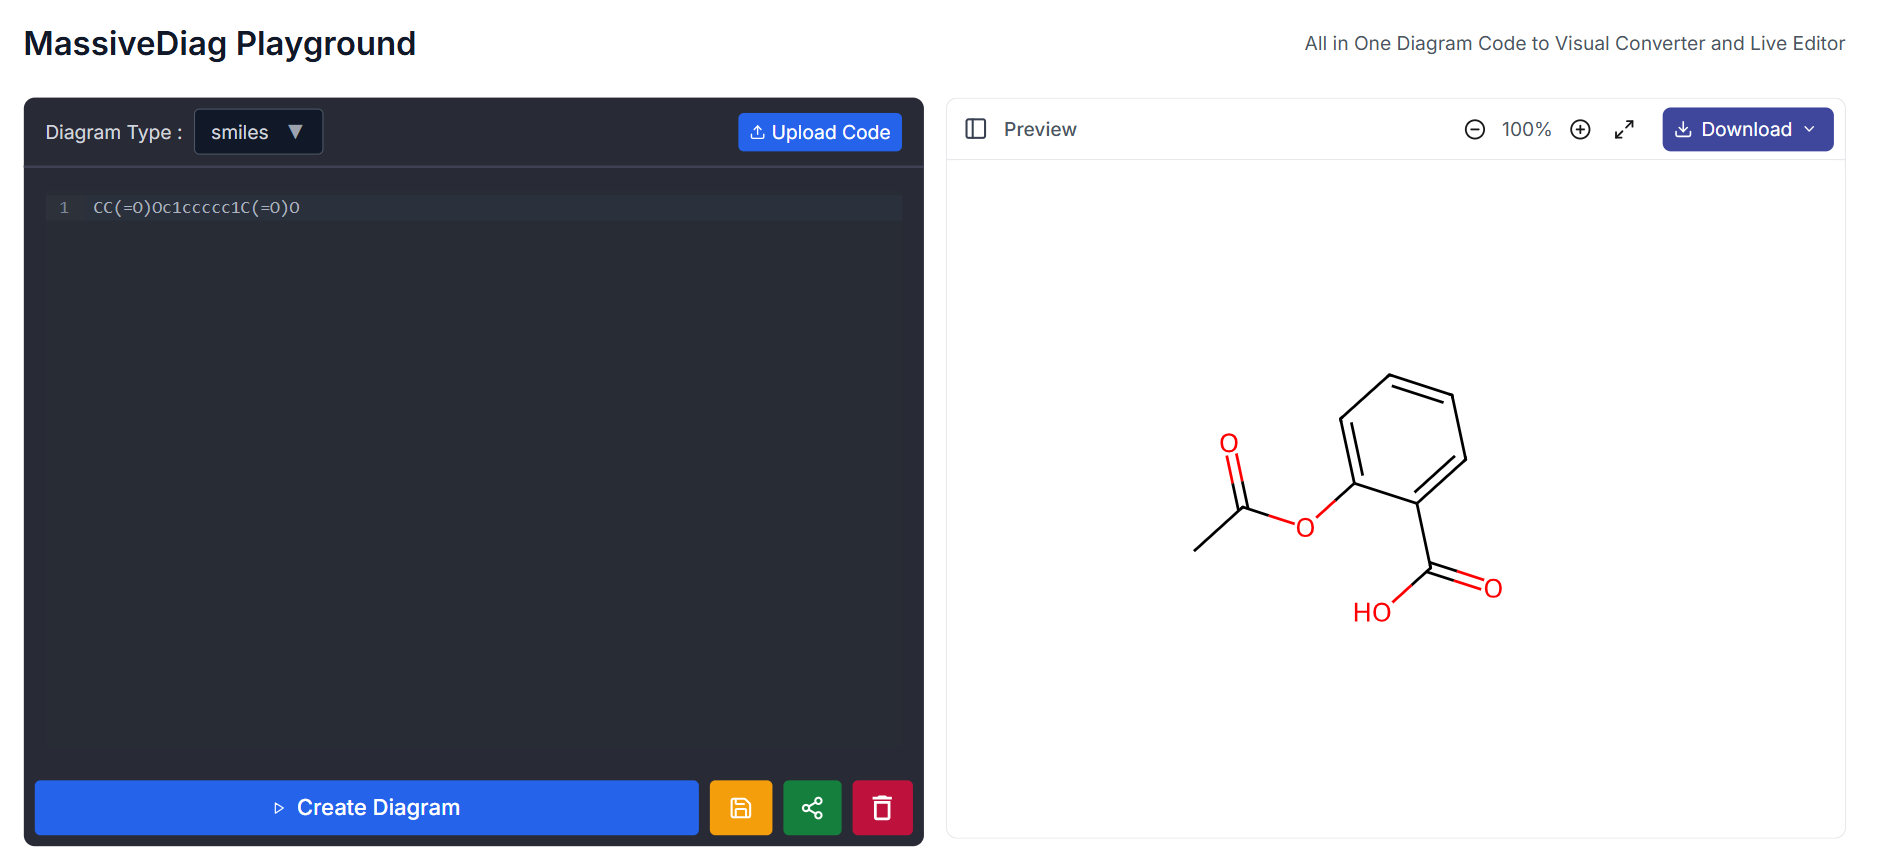The height and width of the screenshot is (865, 1886).
Task: Click the Preview panel label
Action: point(1040,130)
